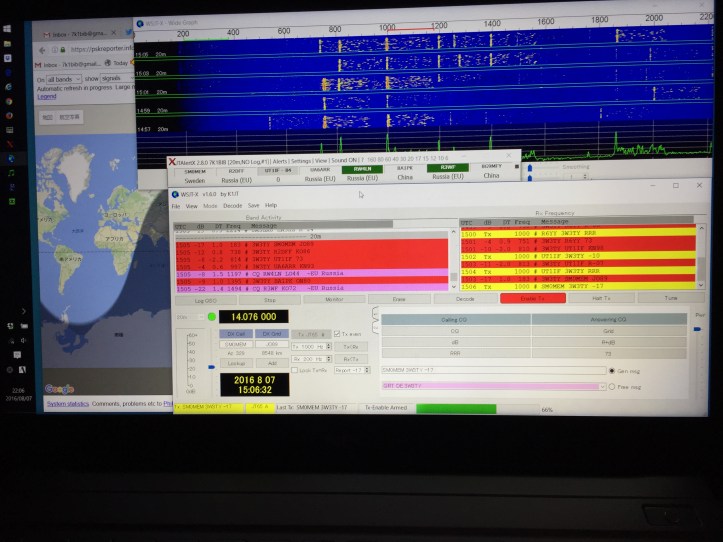
Task: Click the green music app taskbar icon
Action: pos(9,172)
